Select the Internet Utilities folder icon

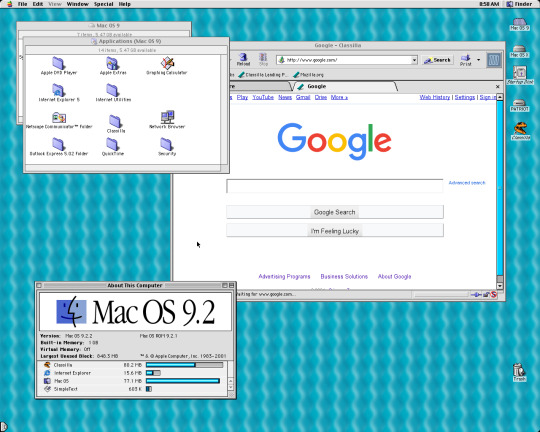click(113, 90)
